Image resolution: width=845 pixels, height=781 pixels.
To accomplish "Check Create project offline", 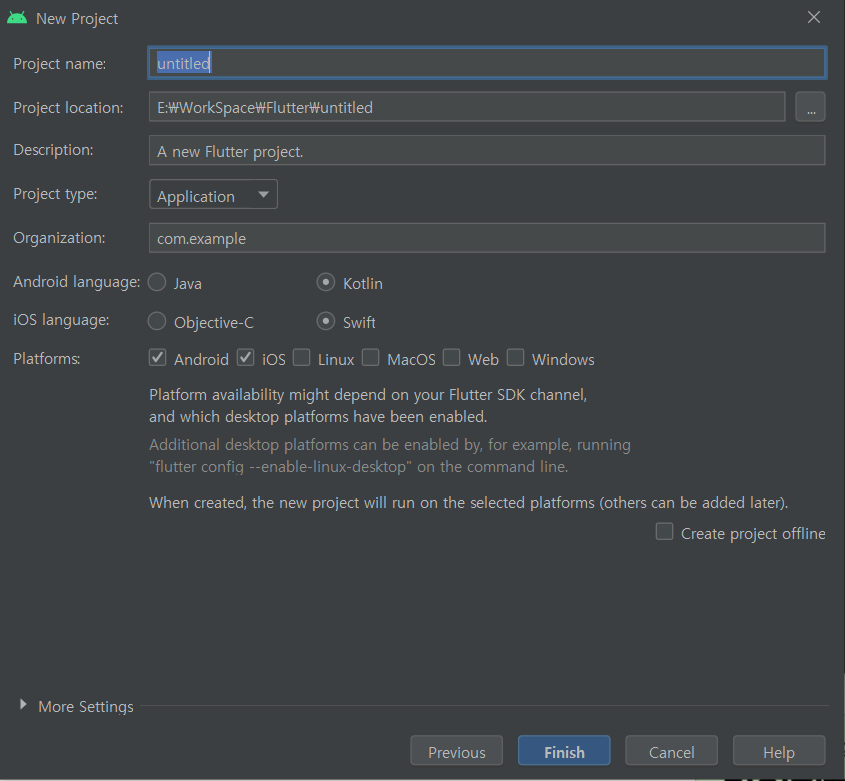I will tap(664, 532).
